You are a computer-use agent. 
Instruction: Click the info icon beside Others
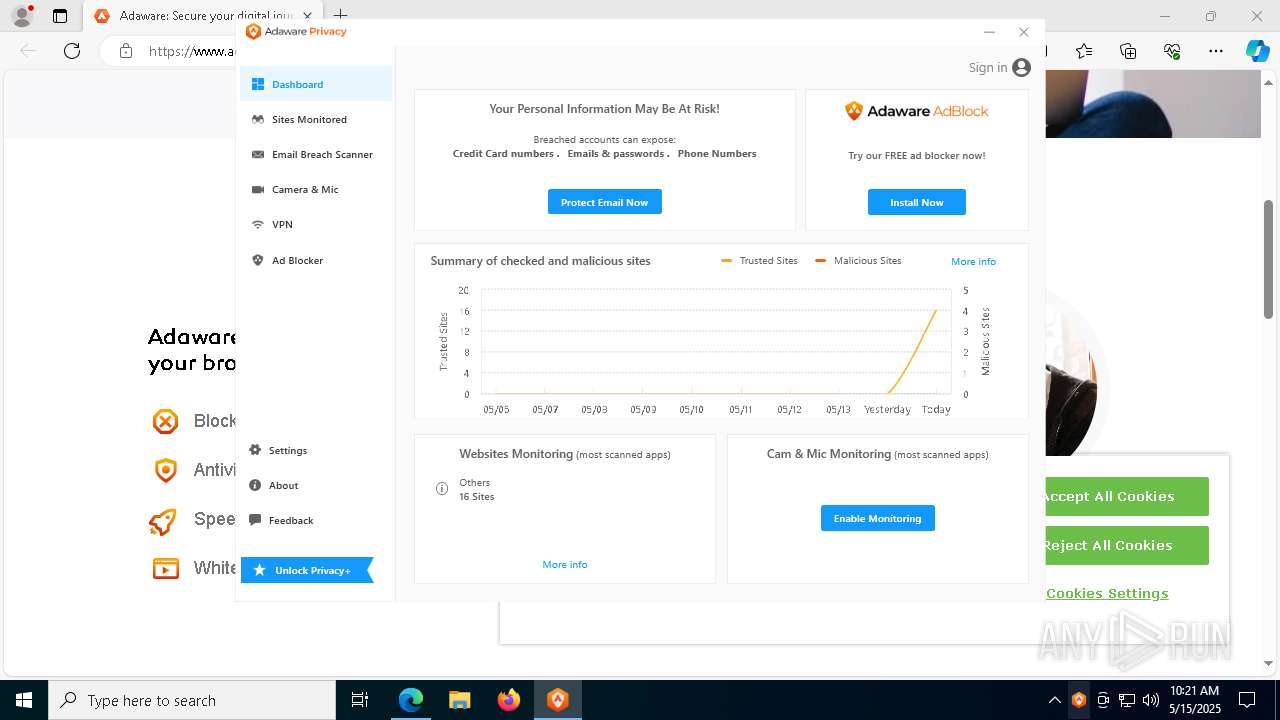(442, 489)
